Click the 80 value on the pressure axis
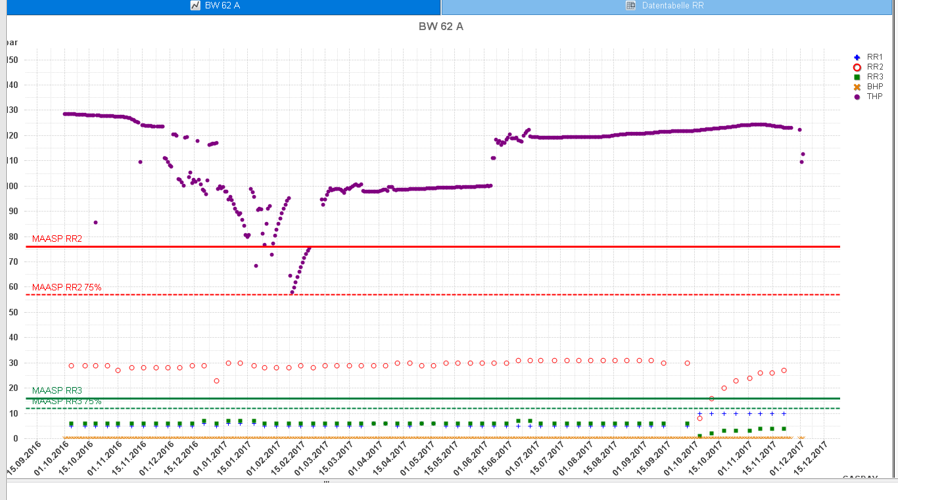The width and height of the screenshot is (932, 500). tap(12, 237)
